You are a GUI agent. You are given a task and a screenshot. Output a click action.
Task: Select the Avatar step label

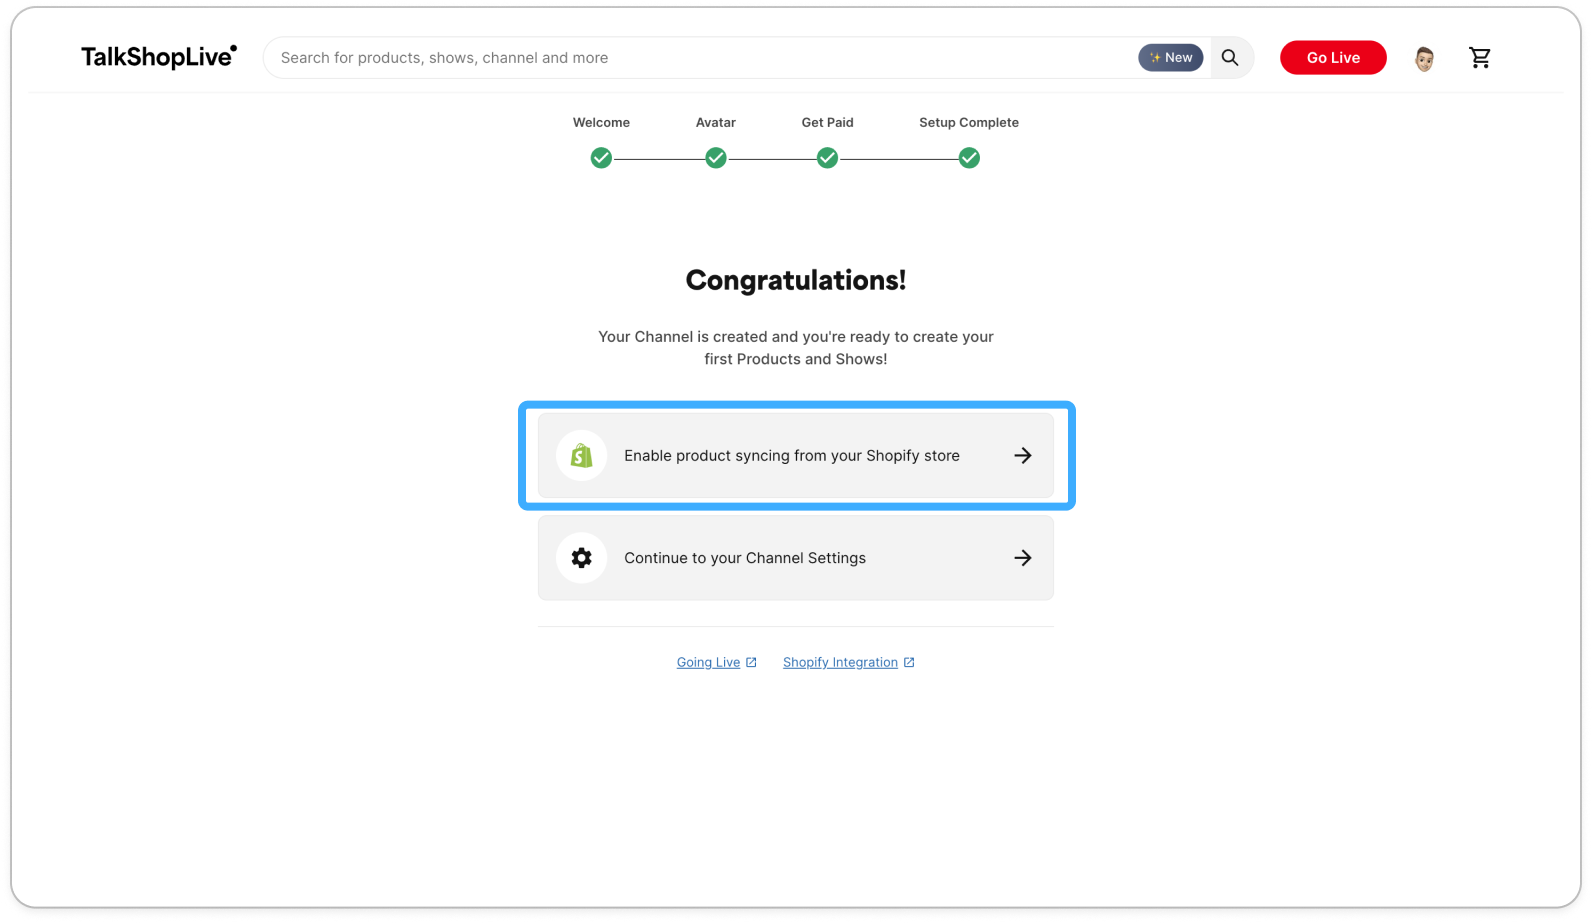point(716,122)
